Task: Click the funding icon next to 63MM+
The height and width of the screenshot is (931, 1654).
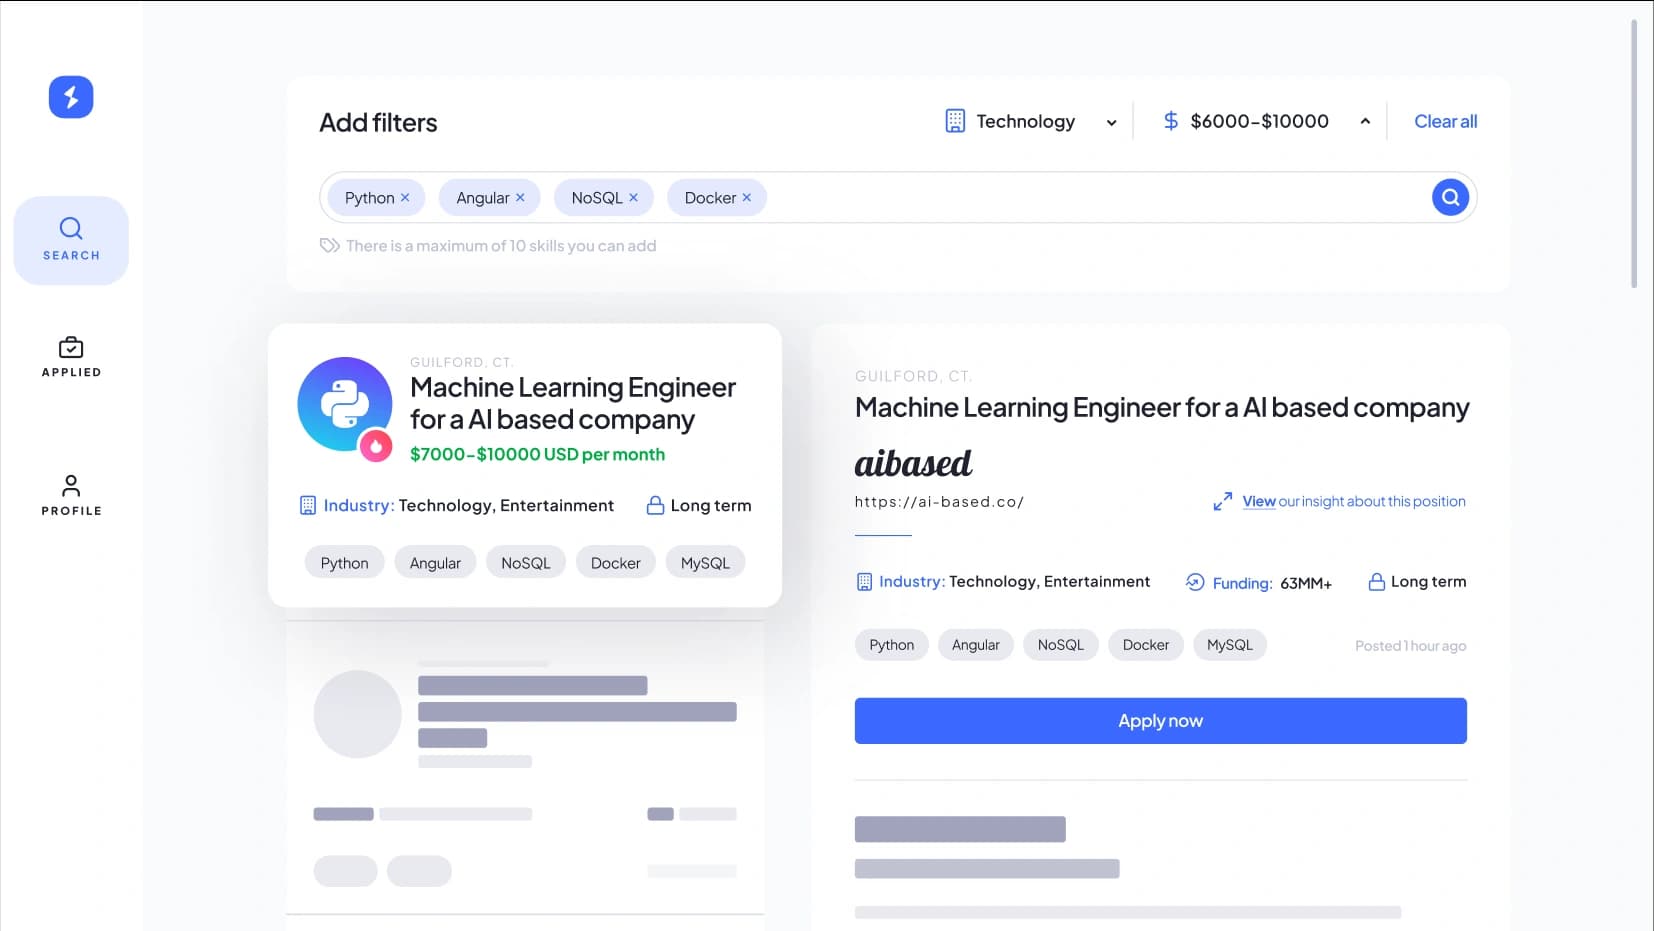Action: 1194,582
